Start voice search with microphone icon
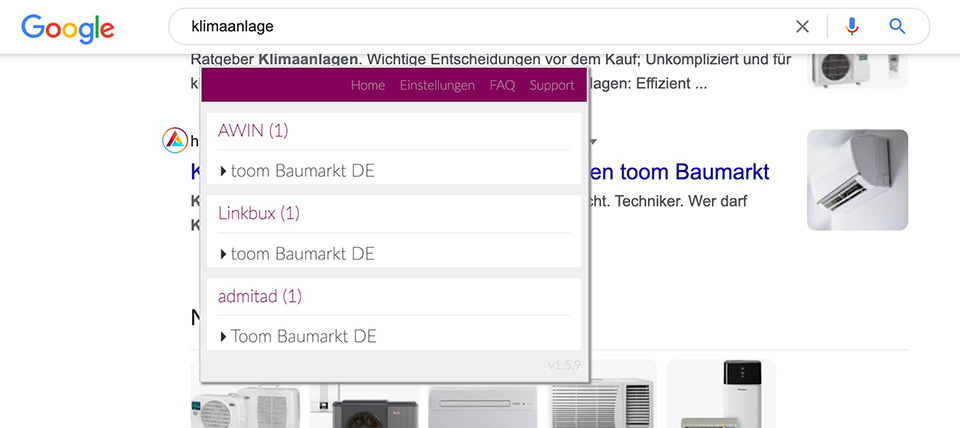The width and height of the screenshot is (960, 428). click(852, 26)
